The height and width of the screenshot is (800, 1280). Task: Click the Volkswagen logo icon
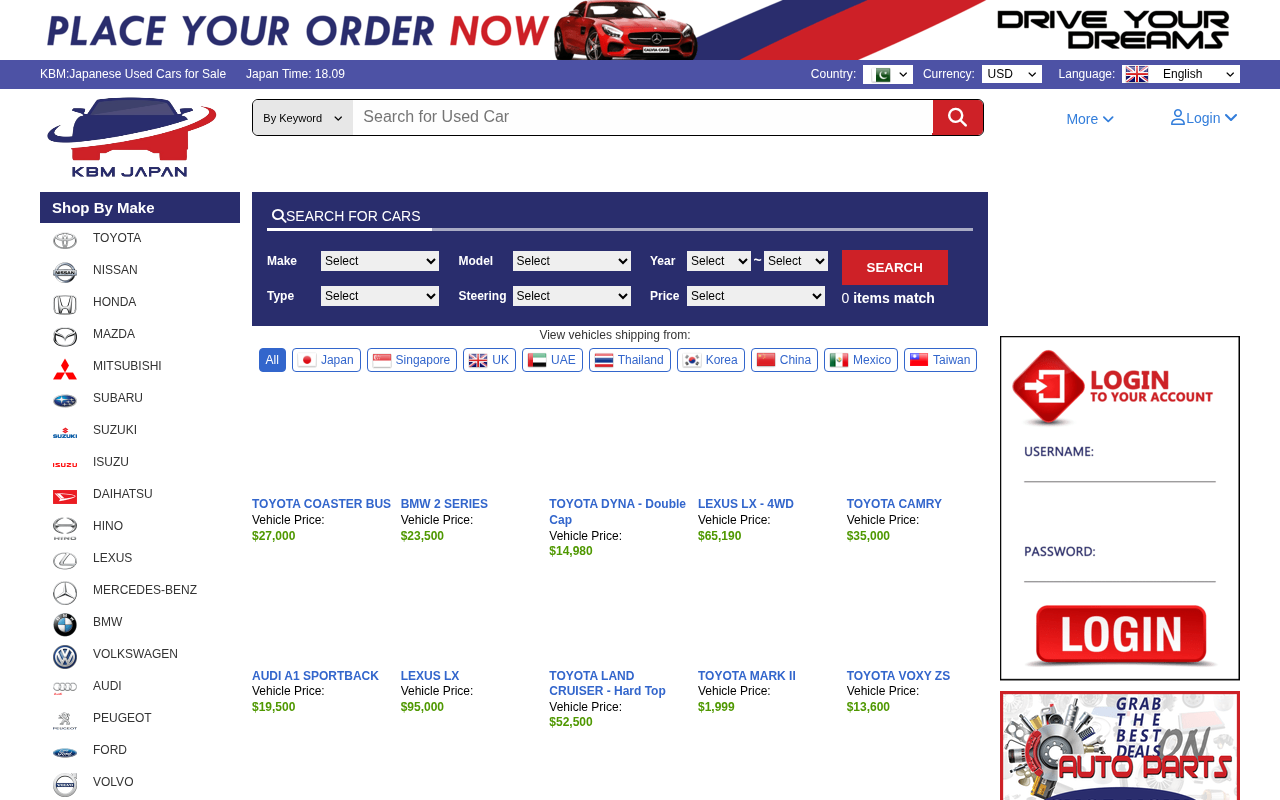[65, 656]
